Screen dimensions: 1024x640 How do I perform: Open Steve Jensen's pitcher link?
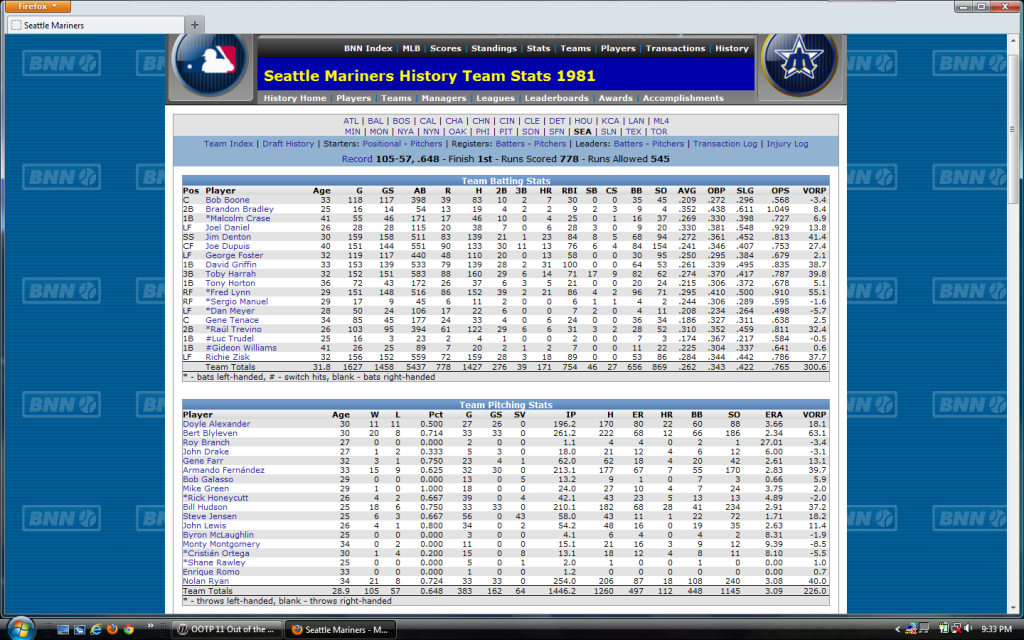coord(210,517)
